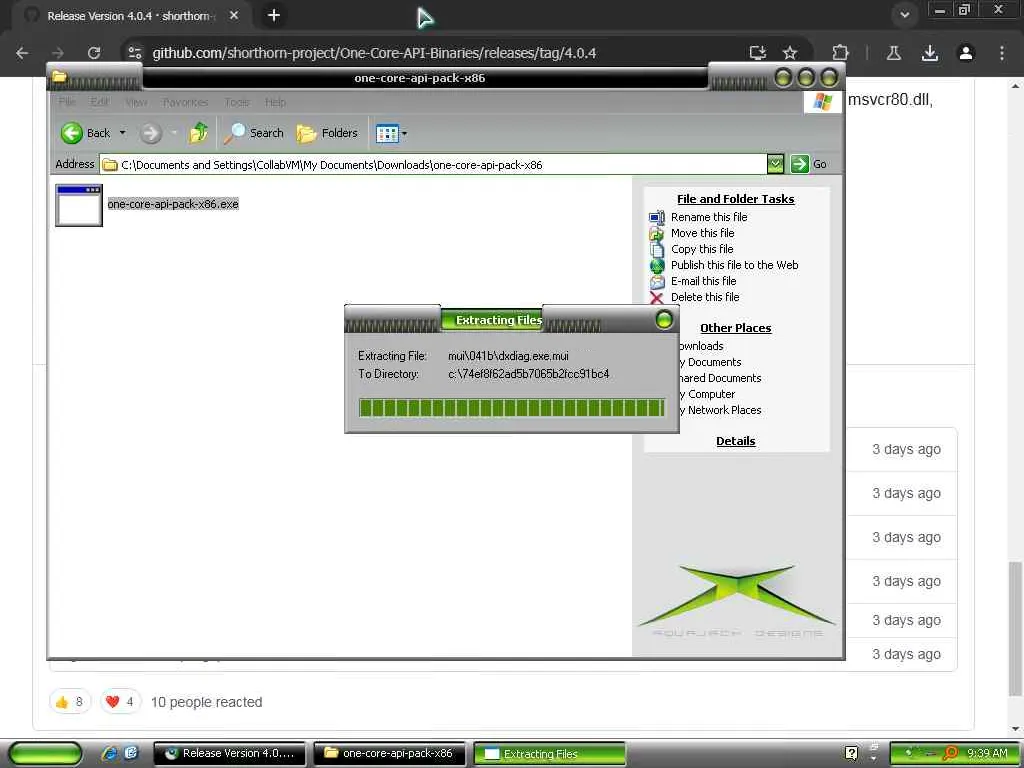Screen dimensions: 1024x768
Task: Open browser three-dot menu
Action: tap(1001, 53)
